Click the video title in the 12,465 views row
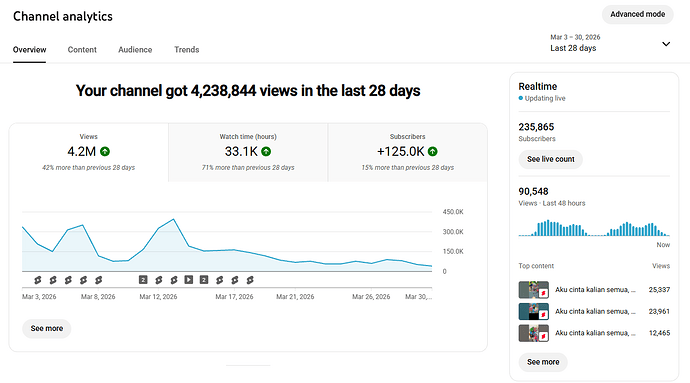The image size is (690, 383). point(595,333)
